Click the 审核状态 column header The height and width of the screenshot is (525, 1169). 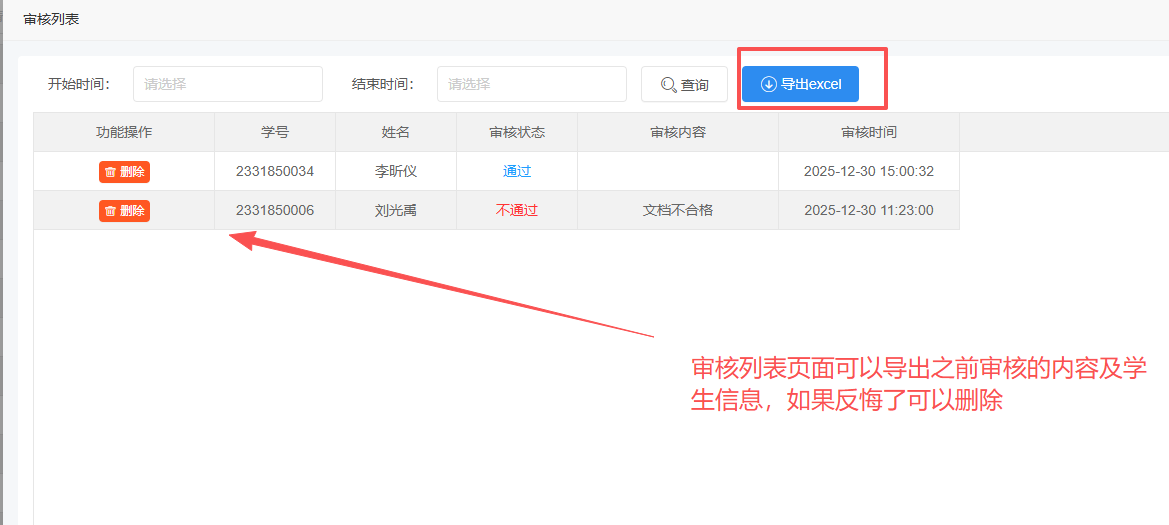coord(517,132)
